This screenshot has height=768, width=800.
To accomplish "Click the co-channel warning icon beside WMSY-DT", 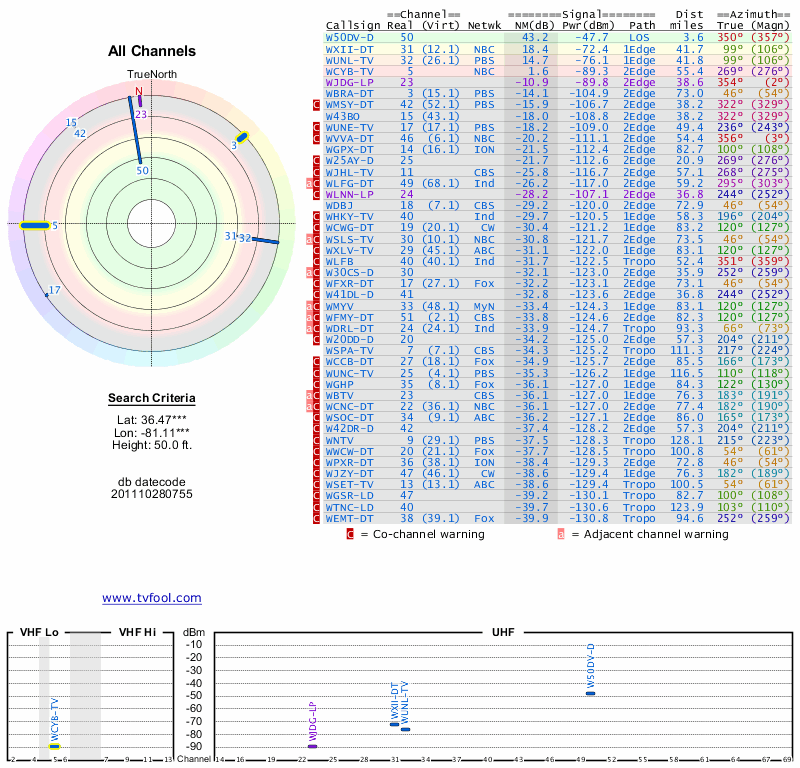I will pyautogui.click(x=317, y=104).
